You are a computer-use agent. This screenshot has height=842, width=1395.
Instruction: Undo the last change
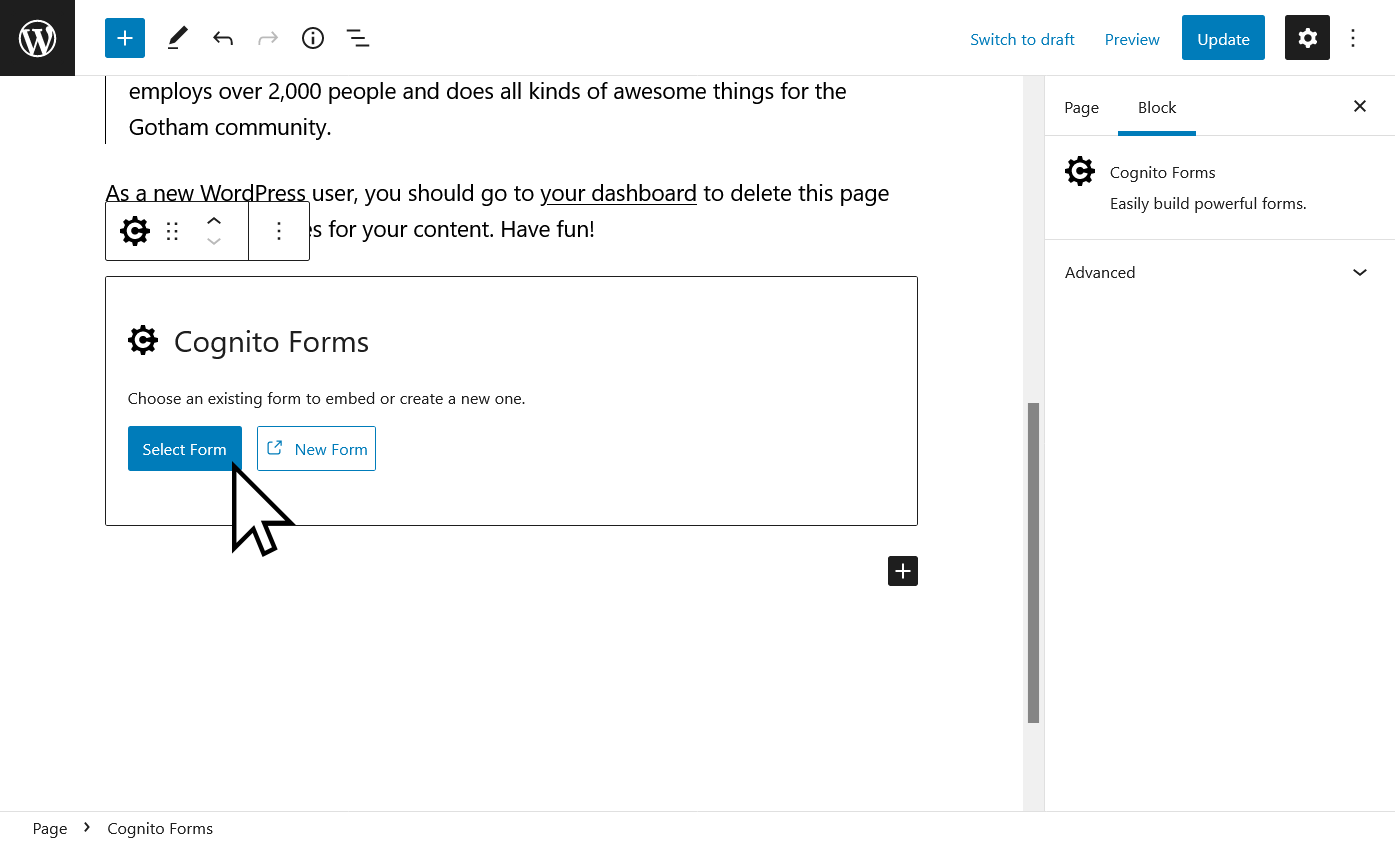223,38
